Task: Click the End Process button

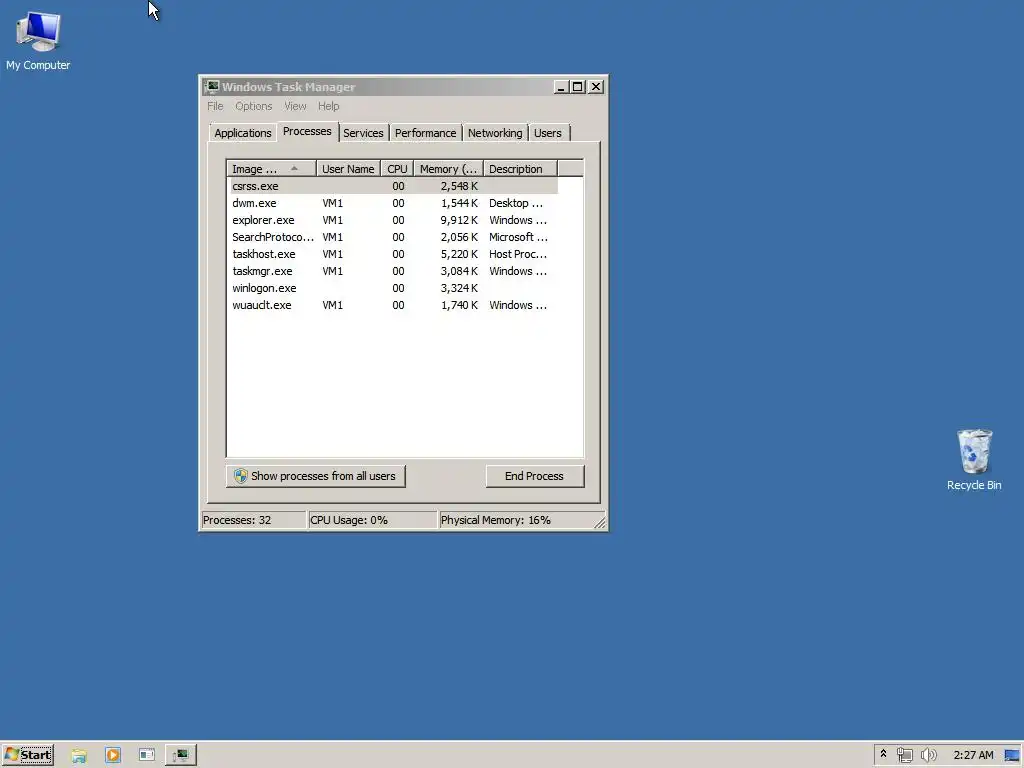Action: coord(534,476)
